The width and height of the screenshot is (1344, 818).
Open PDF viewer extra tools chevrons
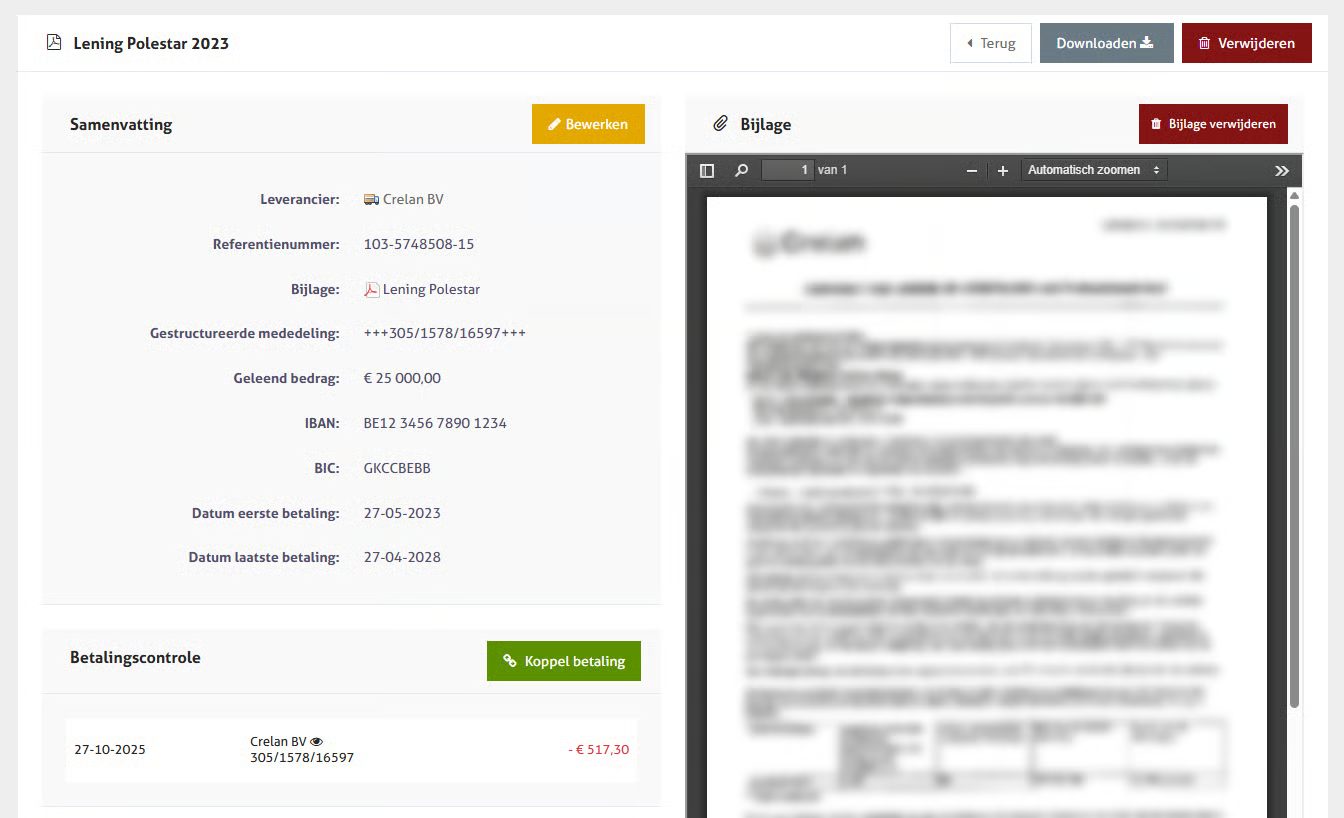[x=1282, y=171]
